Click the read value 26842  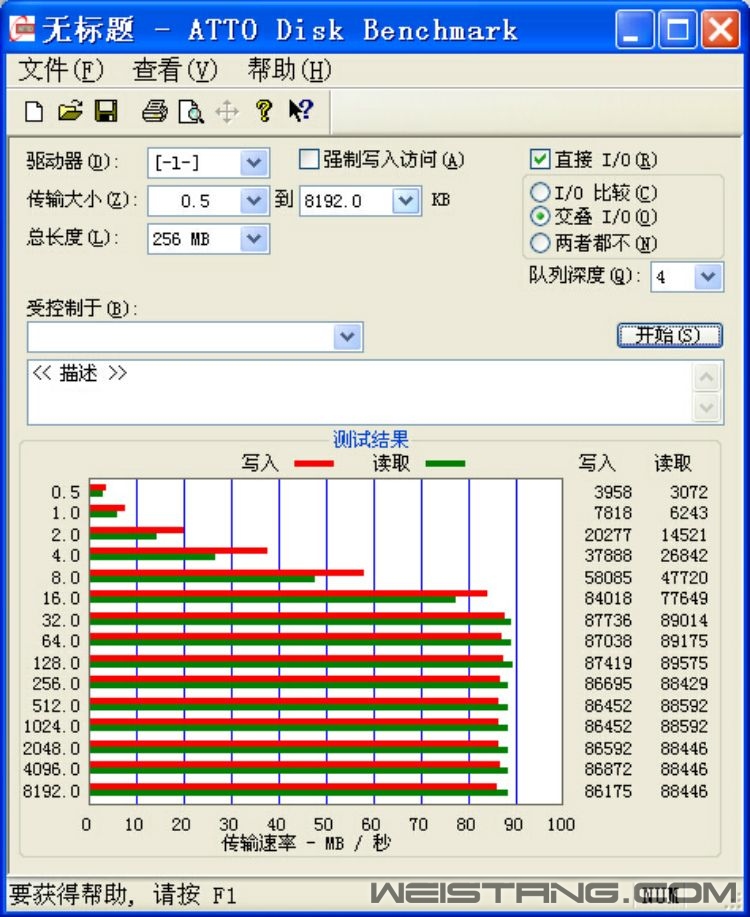[x=684, y=555]
